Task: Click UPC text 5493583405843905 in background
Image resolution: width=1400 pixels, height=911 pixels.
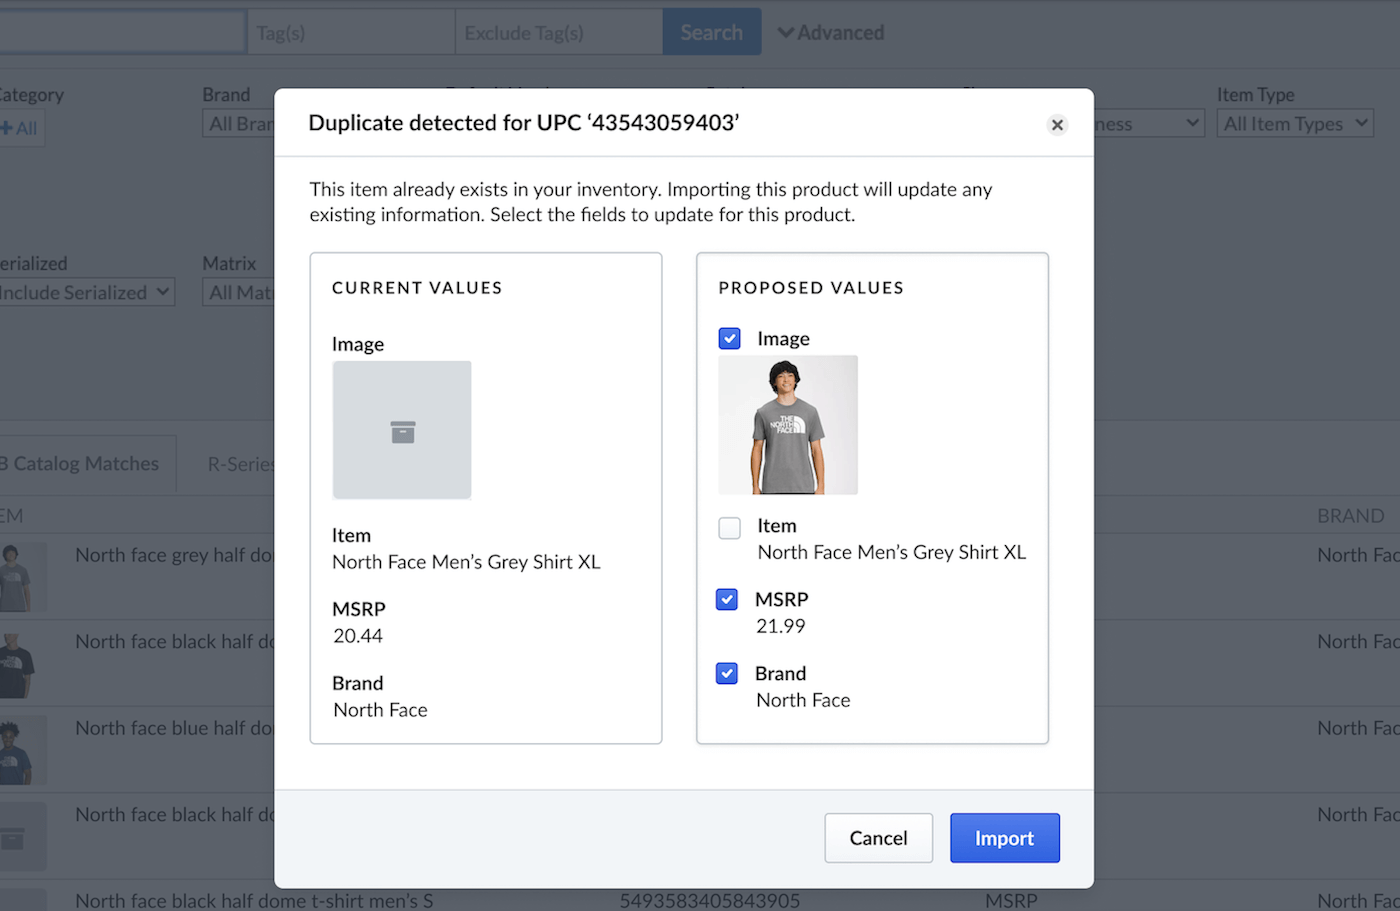Action: click(x=709, y=900)
